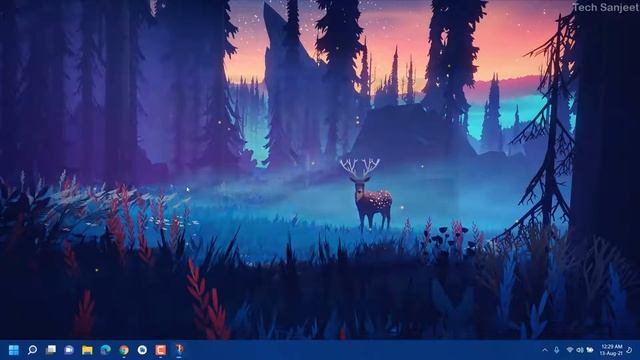Expand hidden system tray icons chevron
The height and width of the screenshot is (360, 640).
tap(544, 350)
